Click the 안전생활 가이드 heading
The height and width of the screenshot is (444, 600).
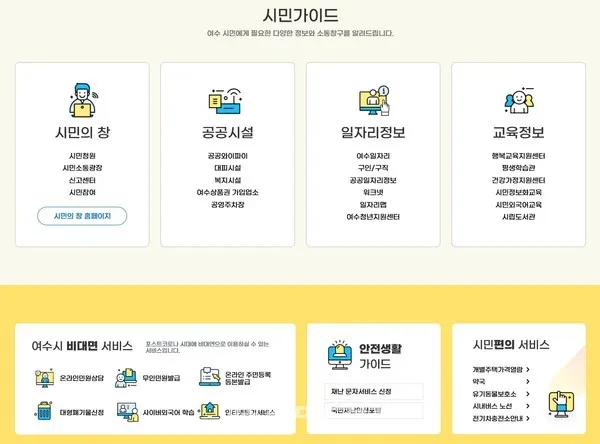tap(380, 356)
